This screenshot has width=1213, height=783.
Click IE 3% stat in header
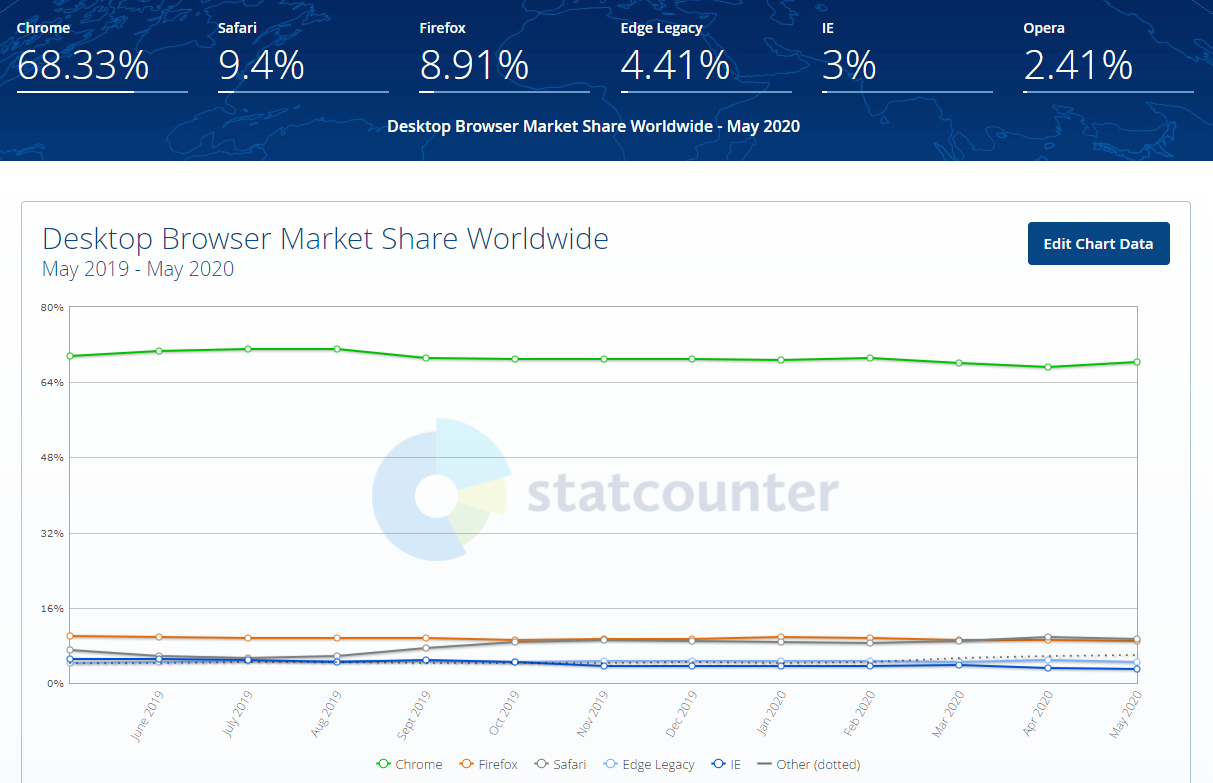click(x=907, y=56)
